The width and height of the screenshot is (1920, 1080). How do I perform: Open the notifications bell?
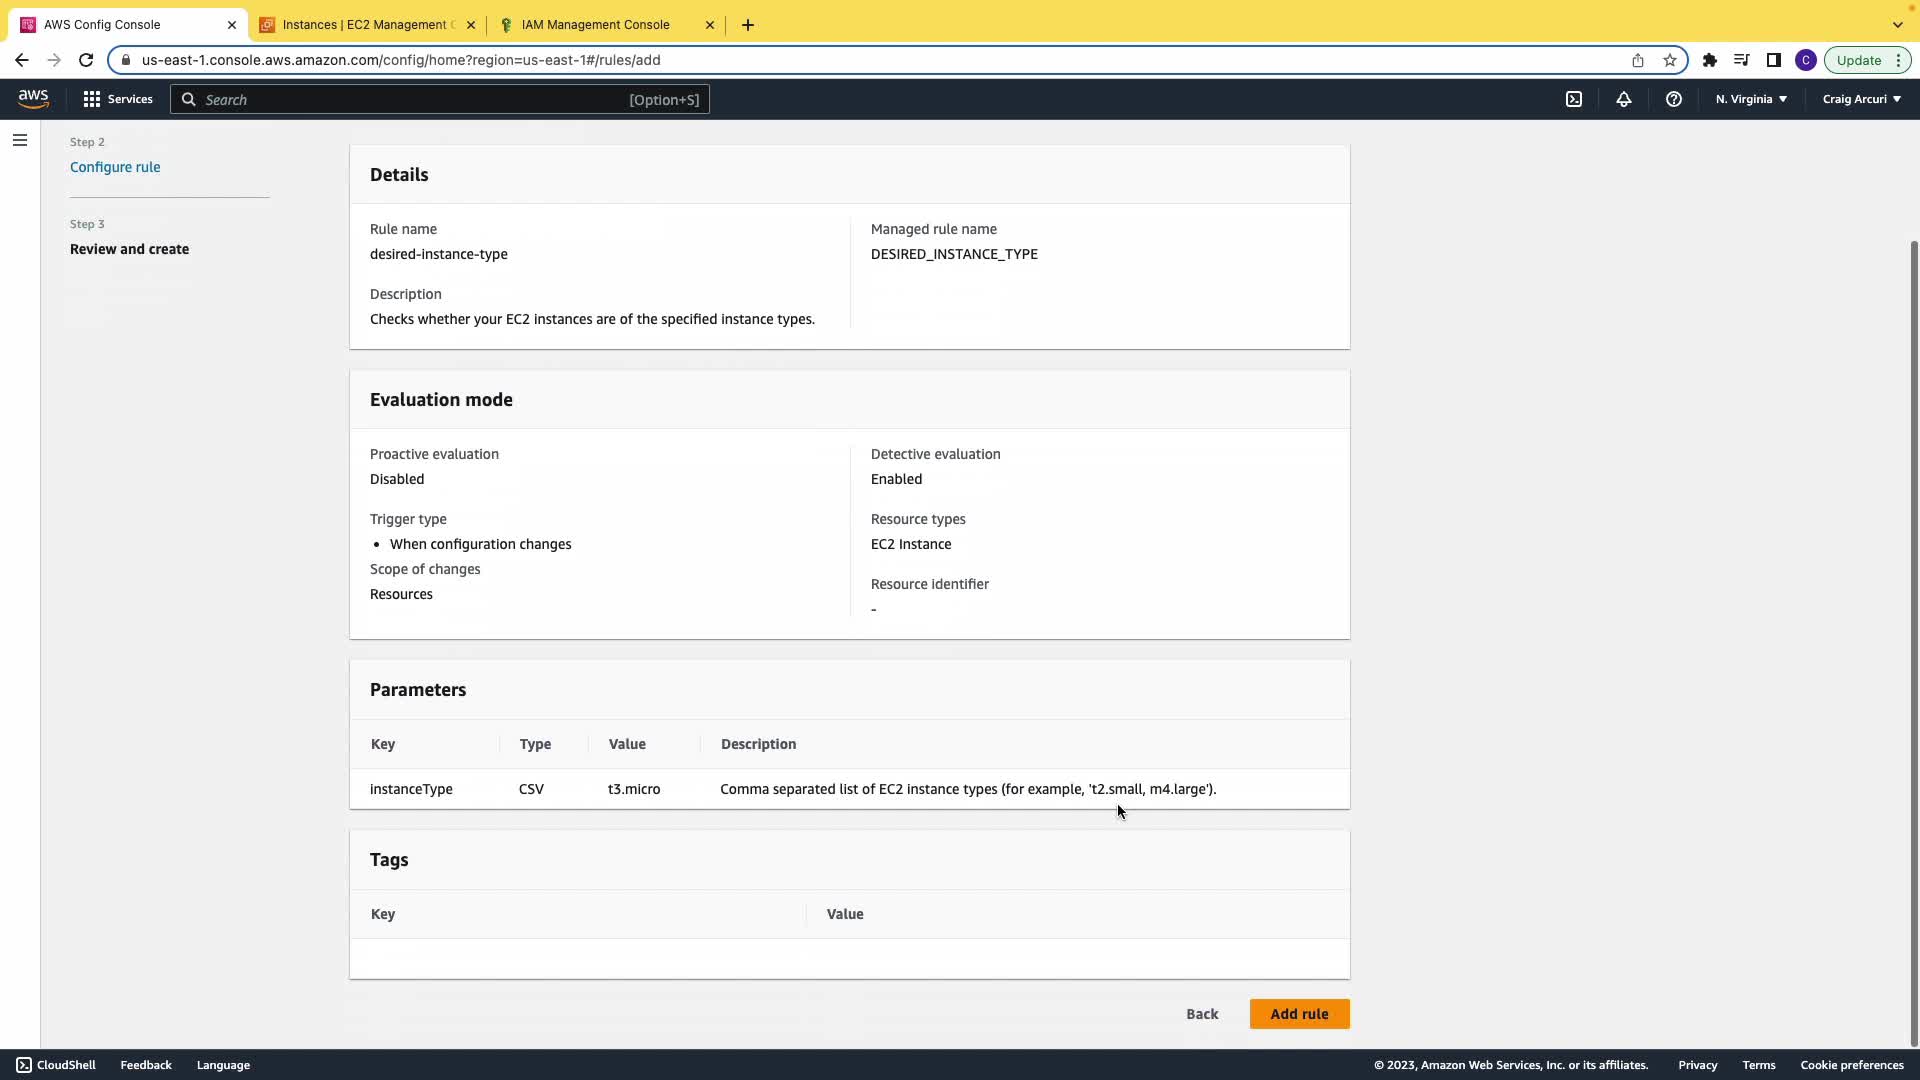[x=1624, y=99]
